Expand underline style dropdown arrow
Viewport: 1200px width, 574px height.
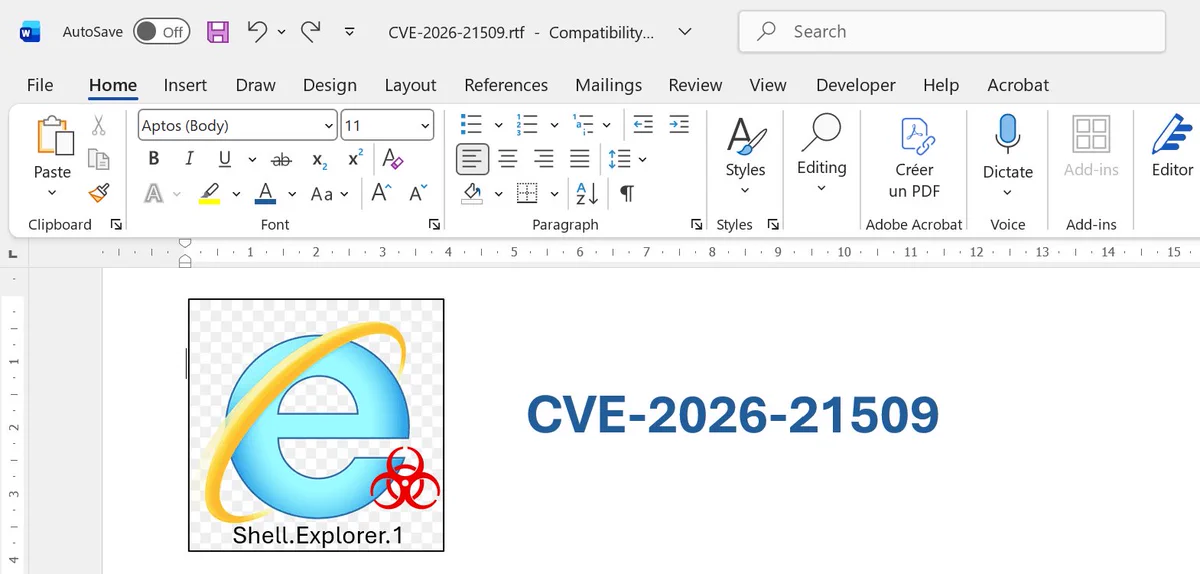click(x=251, y=160)
